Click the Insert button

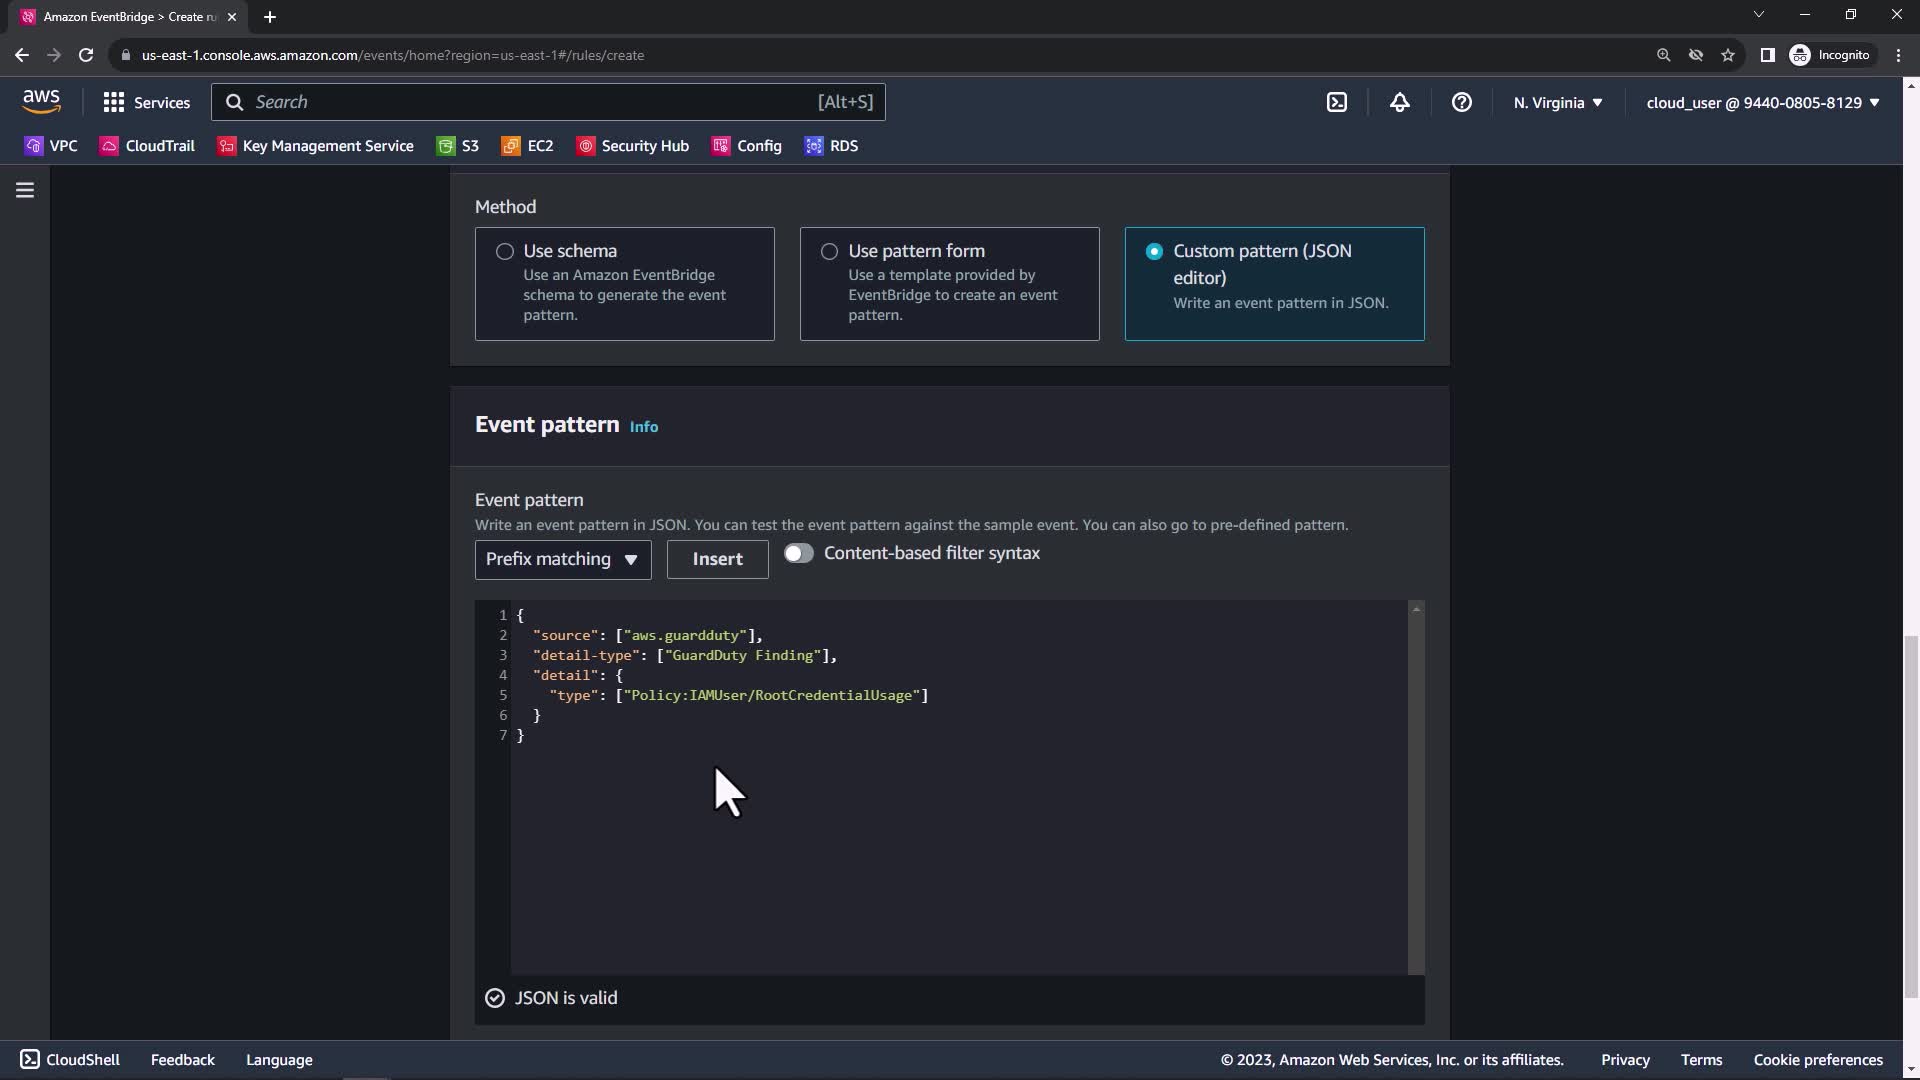pyautogui.click(x=717, y=559)
